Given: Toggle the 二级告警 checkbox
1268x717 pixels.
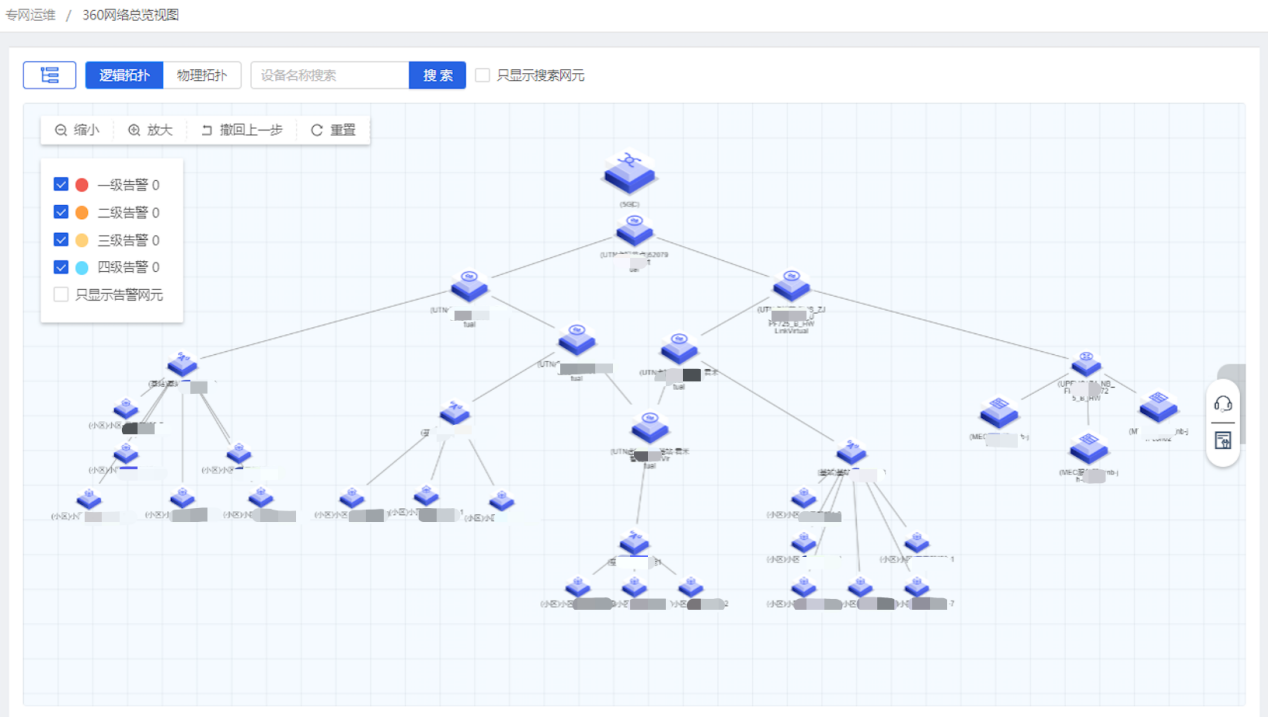Looking at the screenshot, I should point(61,212).
